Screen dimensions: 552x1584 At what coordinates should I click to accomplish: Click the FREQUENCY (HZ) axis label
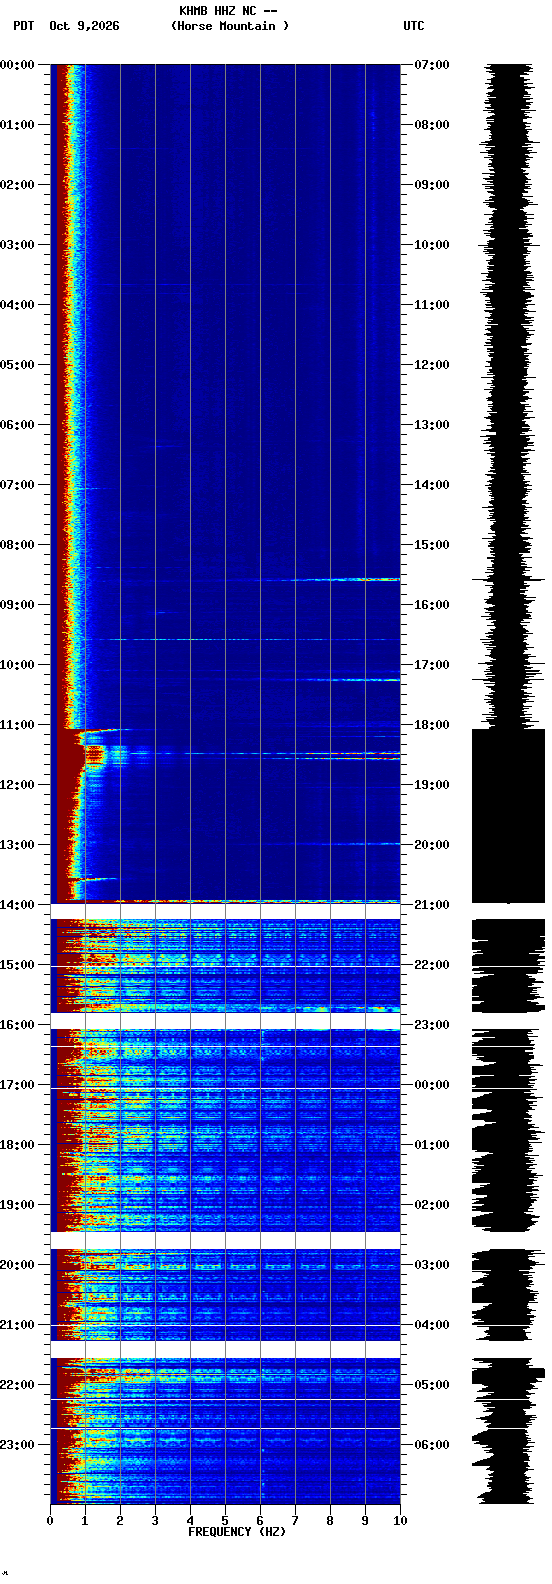point(237,1532)
